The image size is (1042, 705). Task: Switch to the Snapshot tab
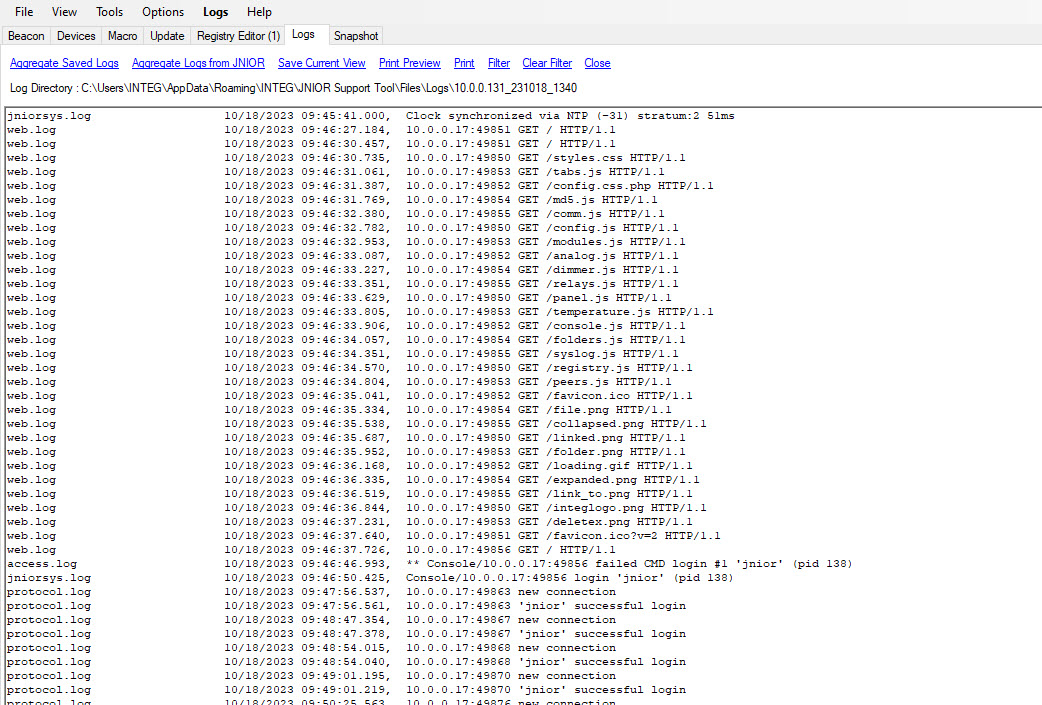355,35
